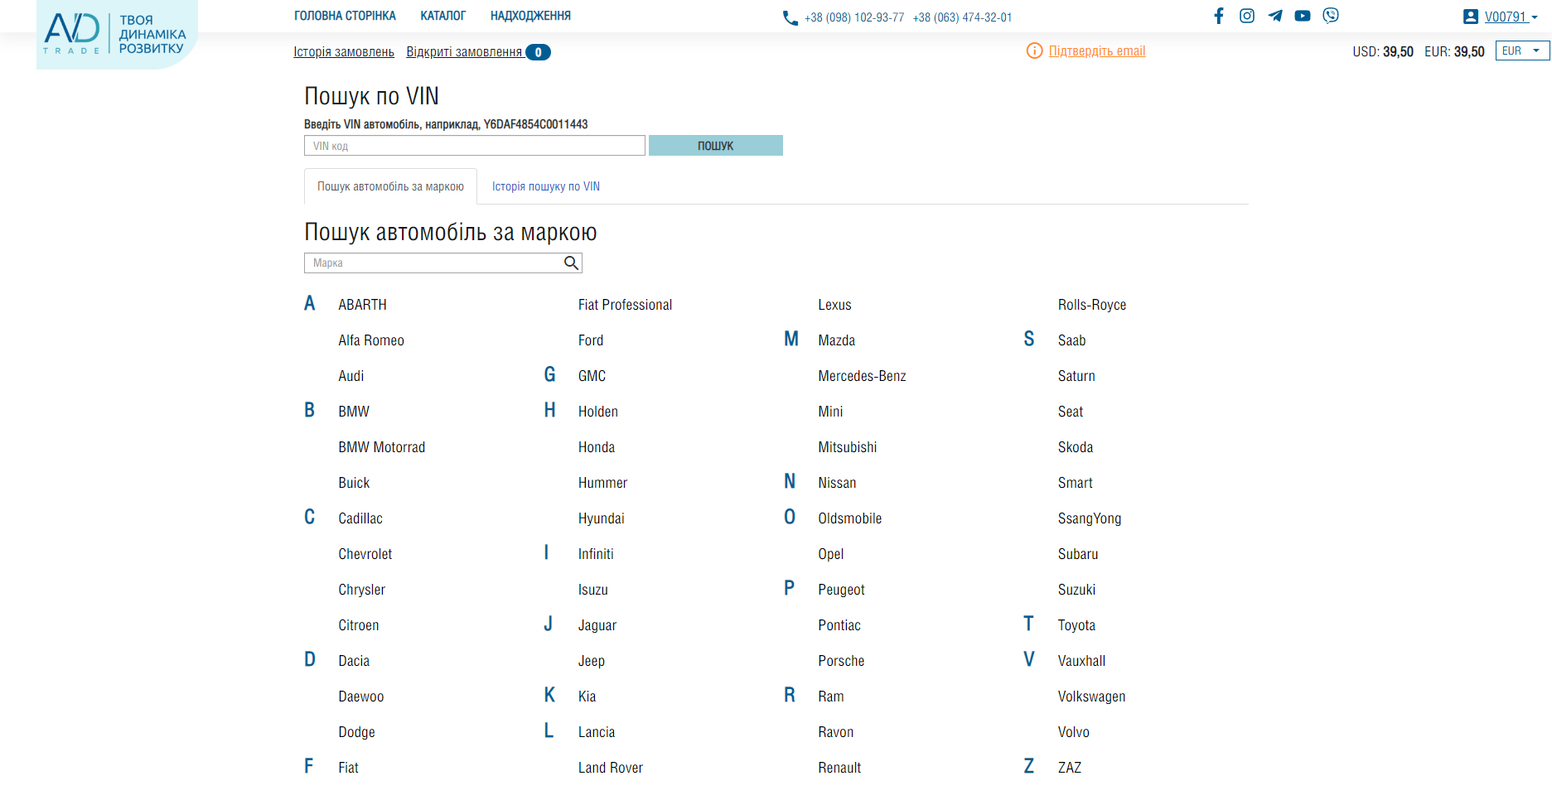The width and height of the screenshot is (1552, 800).
Task: Pick the Mazda brand
Action: click(836, 341)
